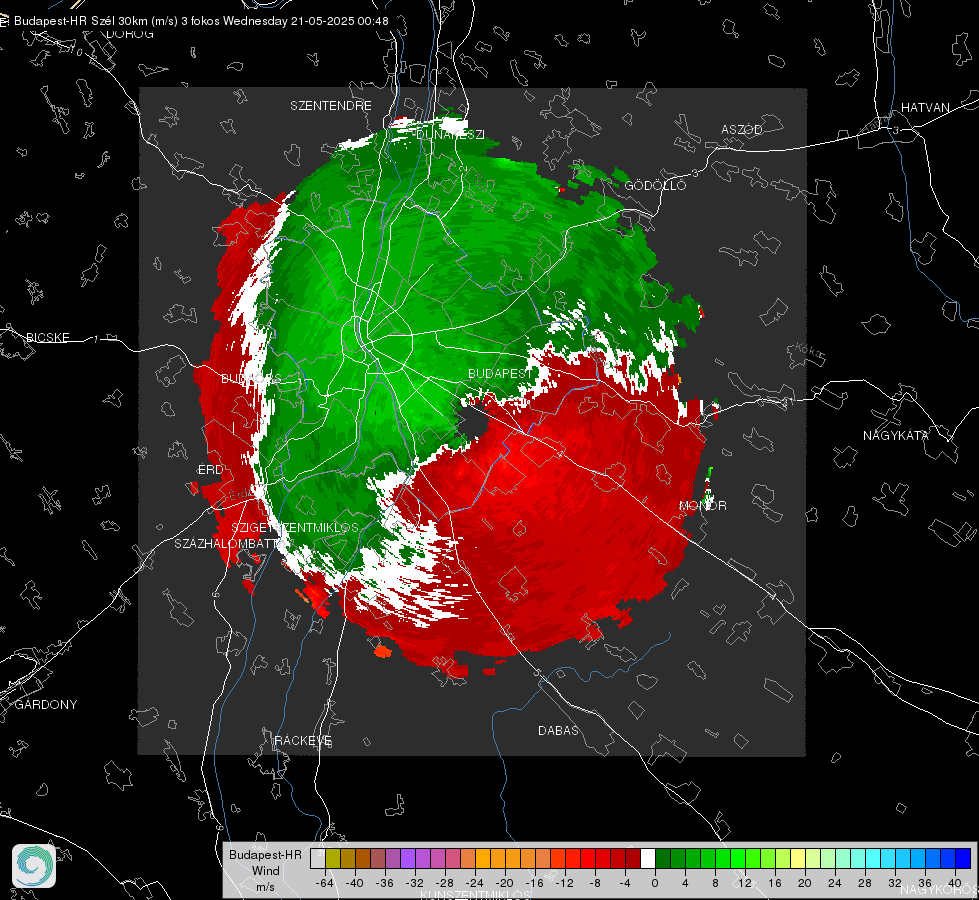
Task: Click the BICSKE city label
Action: point(48,337)
